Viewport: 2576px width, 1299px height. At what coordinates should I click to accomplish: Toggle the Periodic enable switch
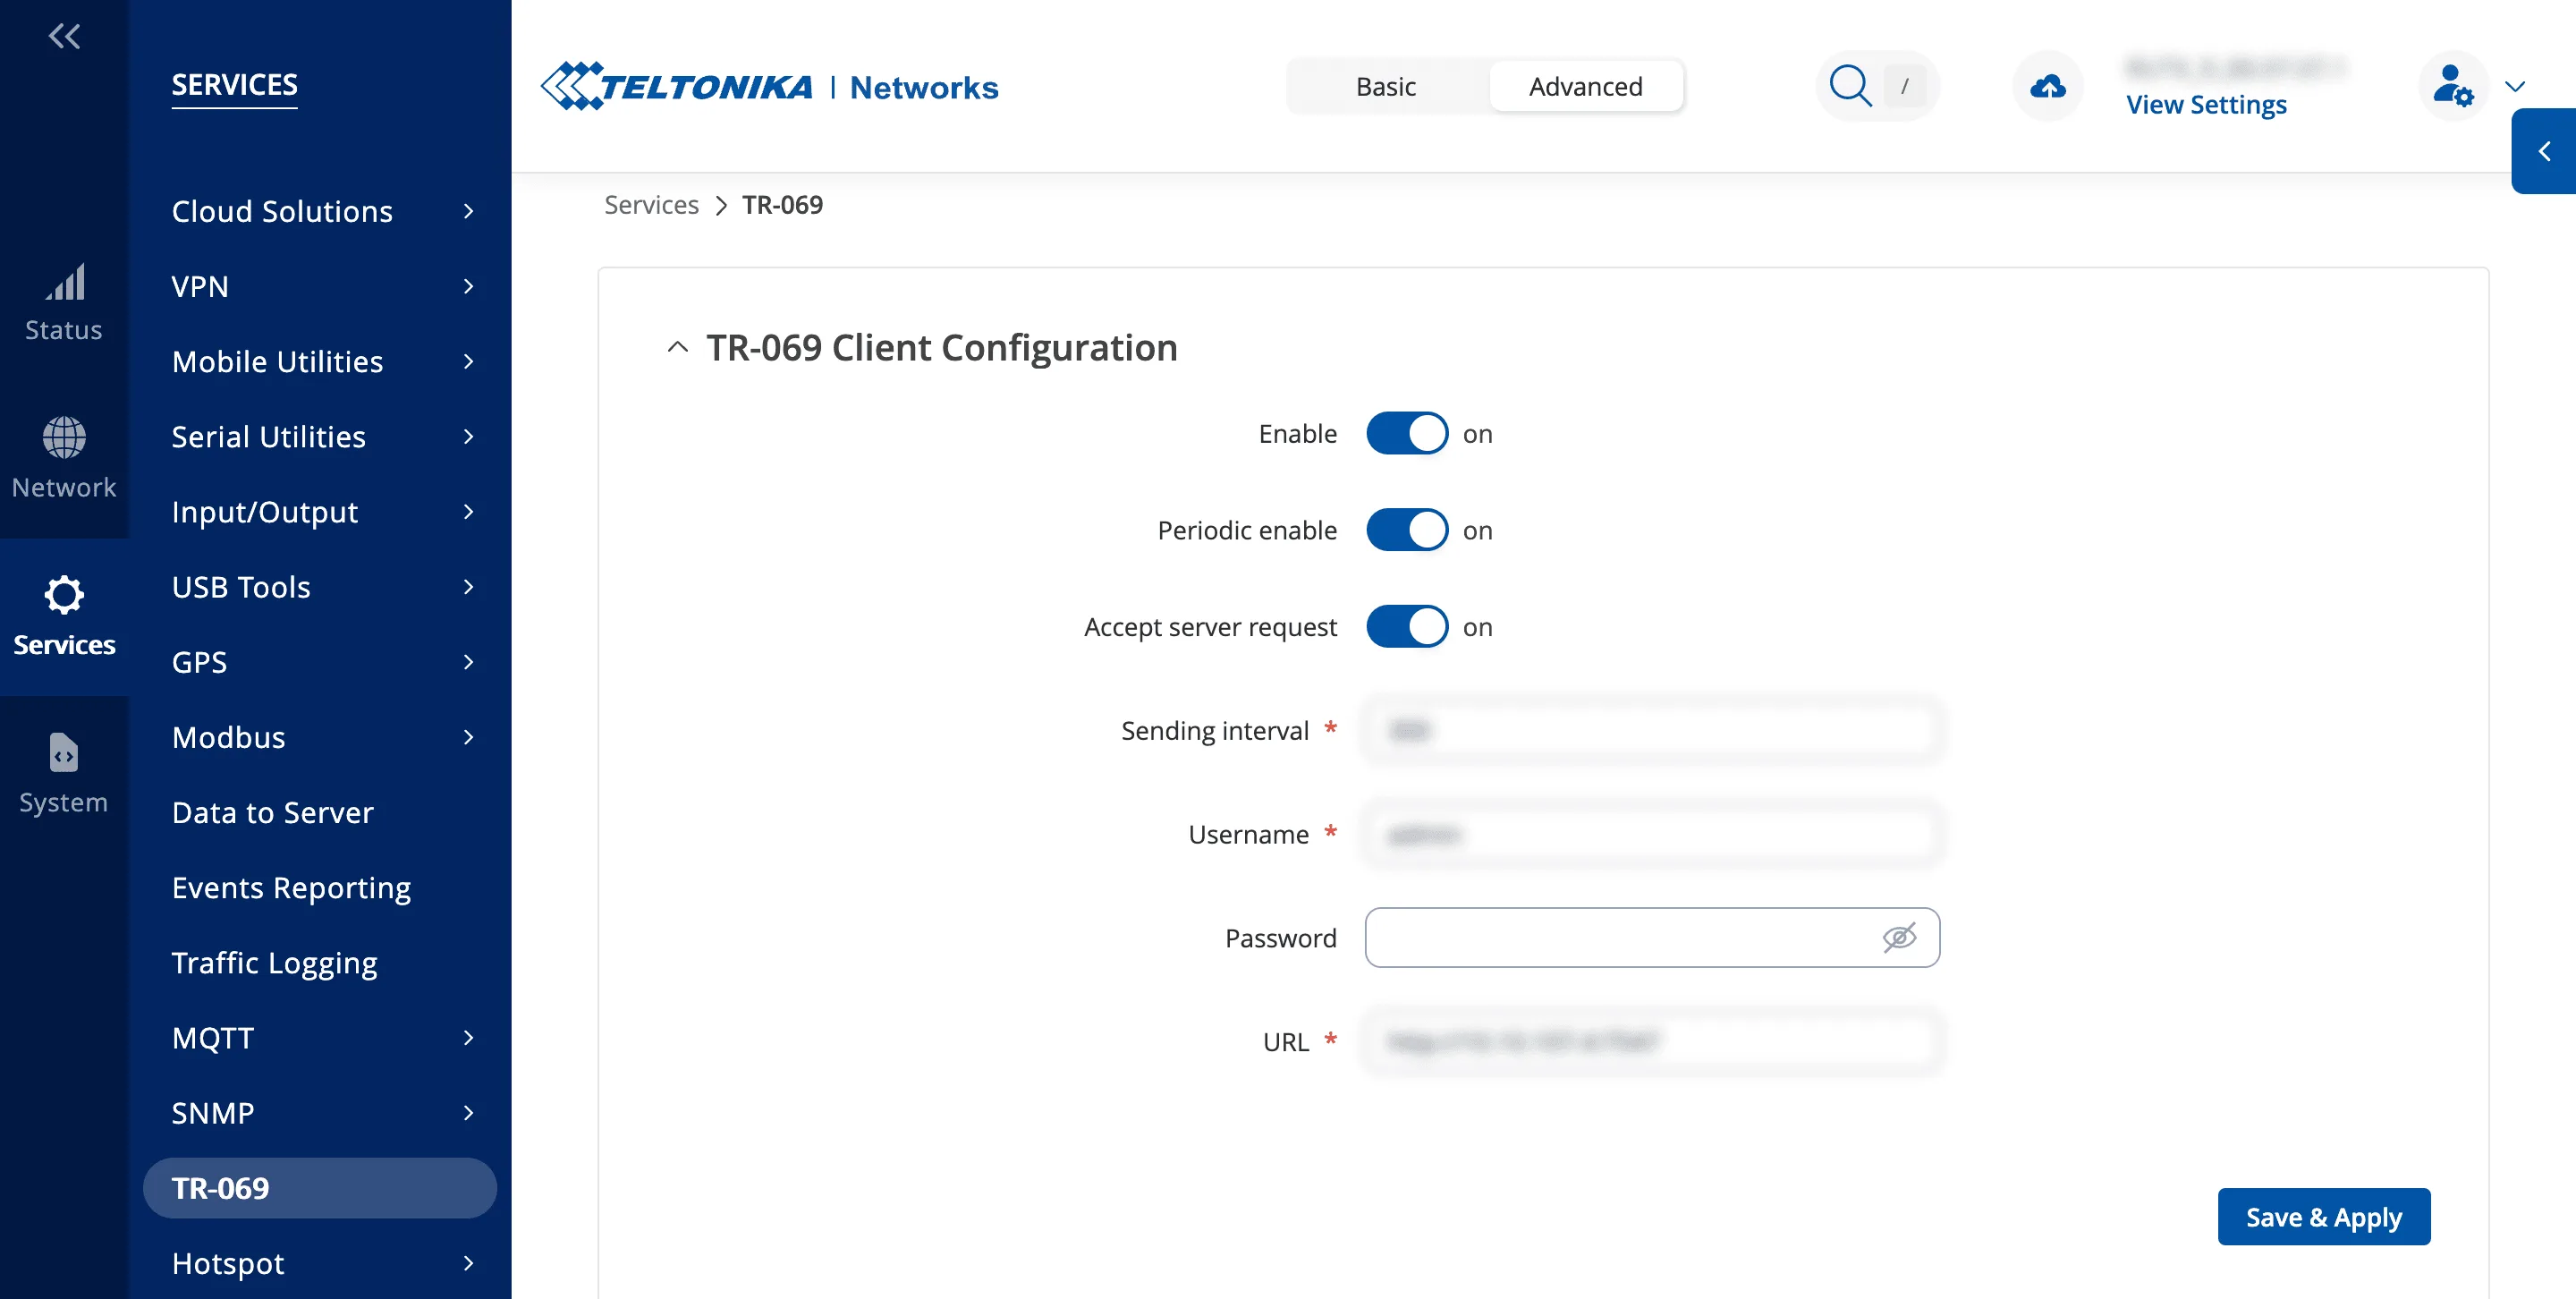tap(1406, 530)
